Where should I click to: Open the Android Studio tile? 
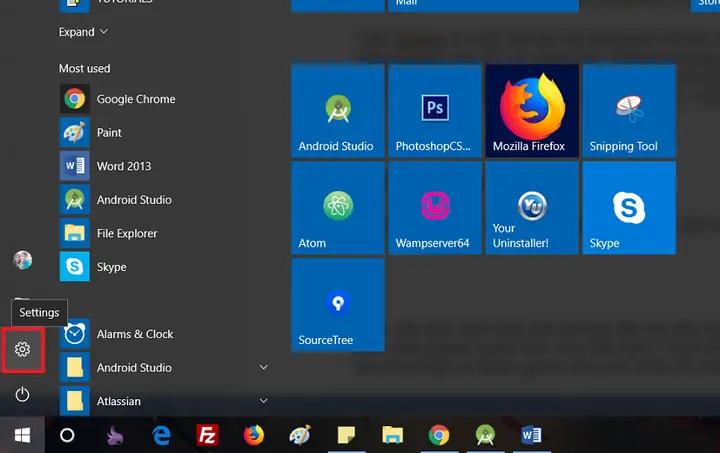pyautogui.click(x=338, y=111)
